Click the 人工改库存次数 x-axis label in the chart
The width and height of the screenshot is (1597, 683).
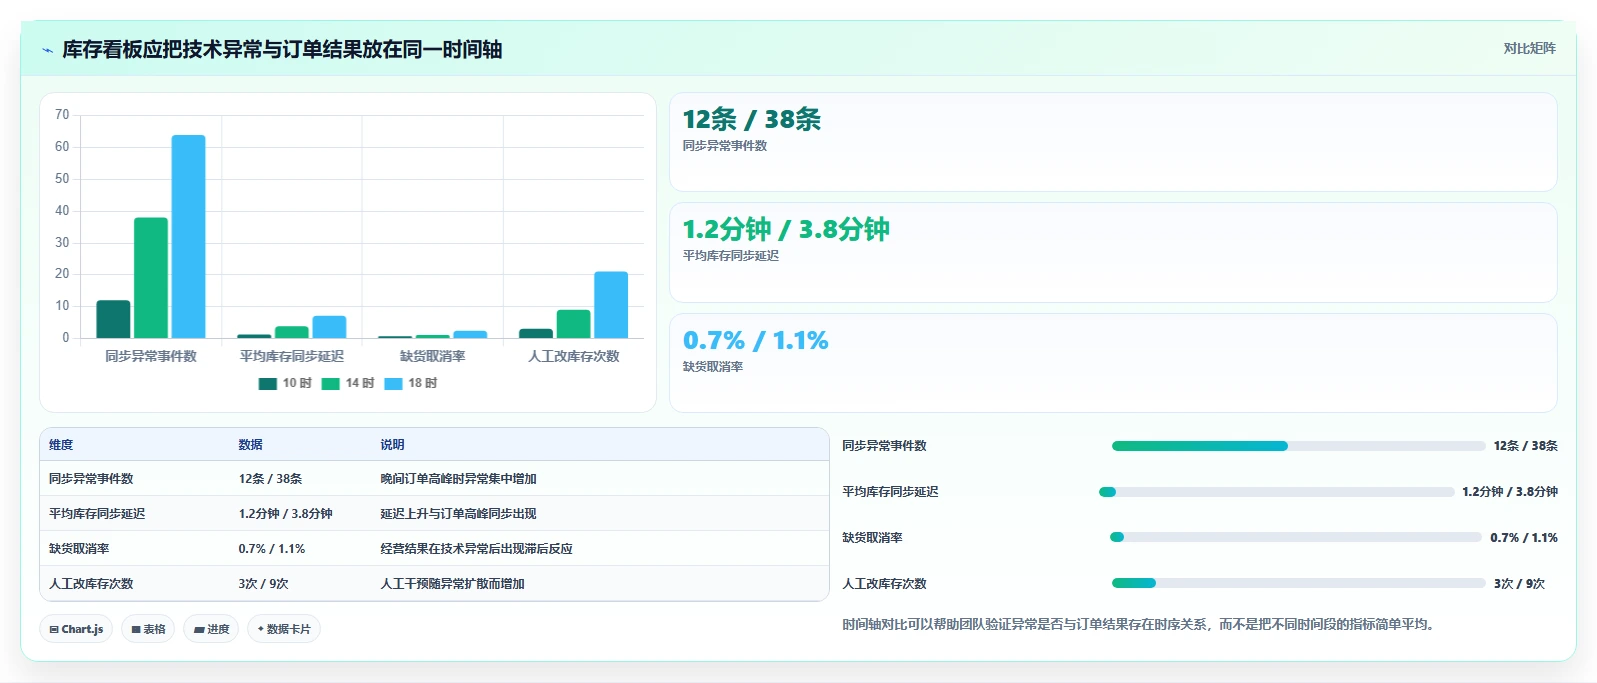tap(574, 356)
